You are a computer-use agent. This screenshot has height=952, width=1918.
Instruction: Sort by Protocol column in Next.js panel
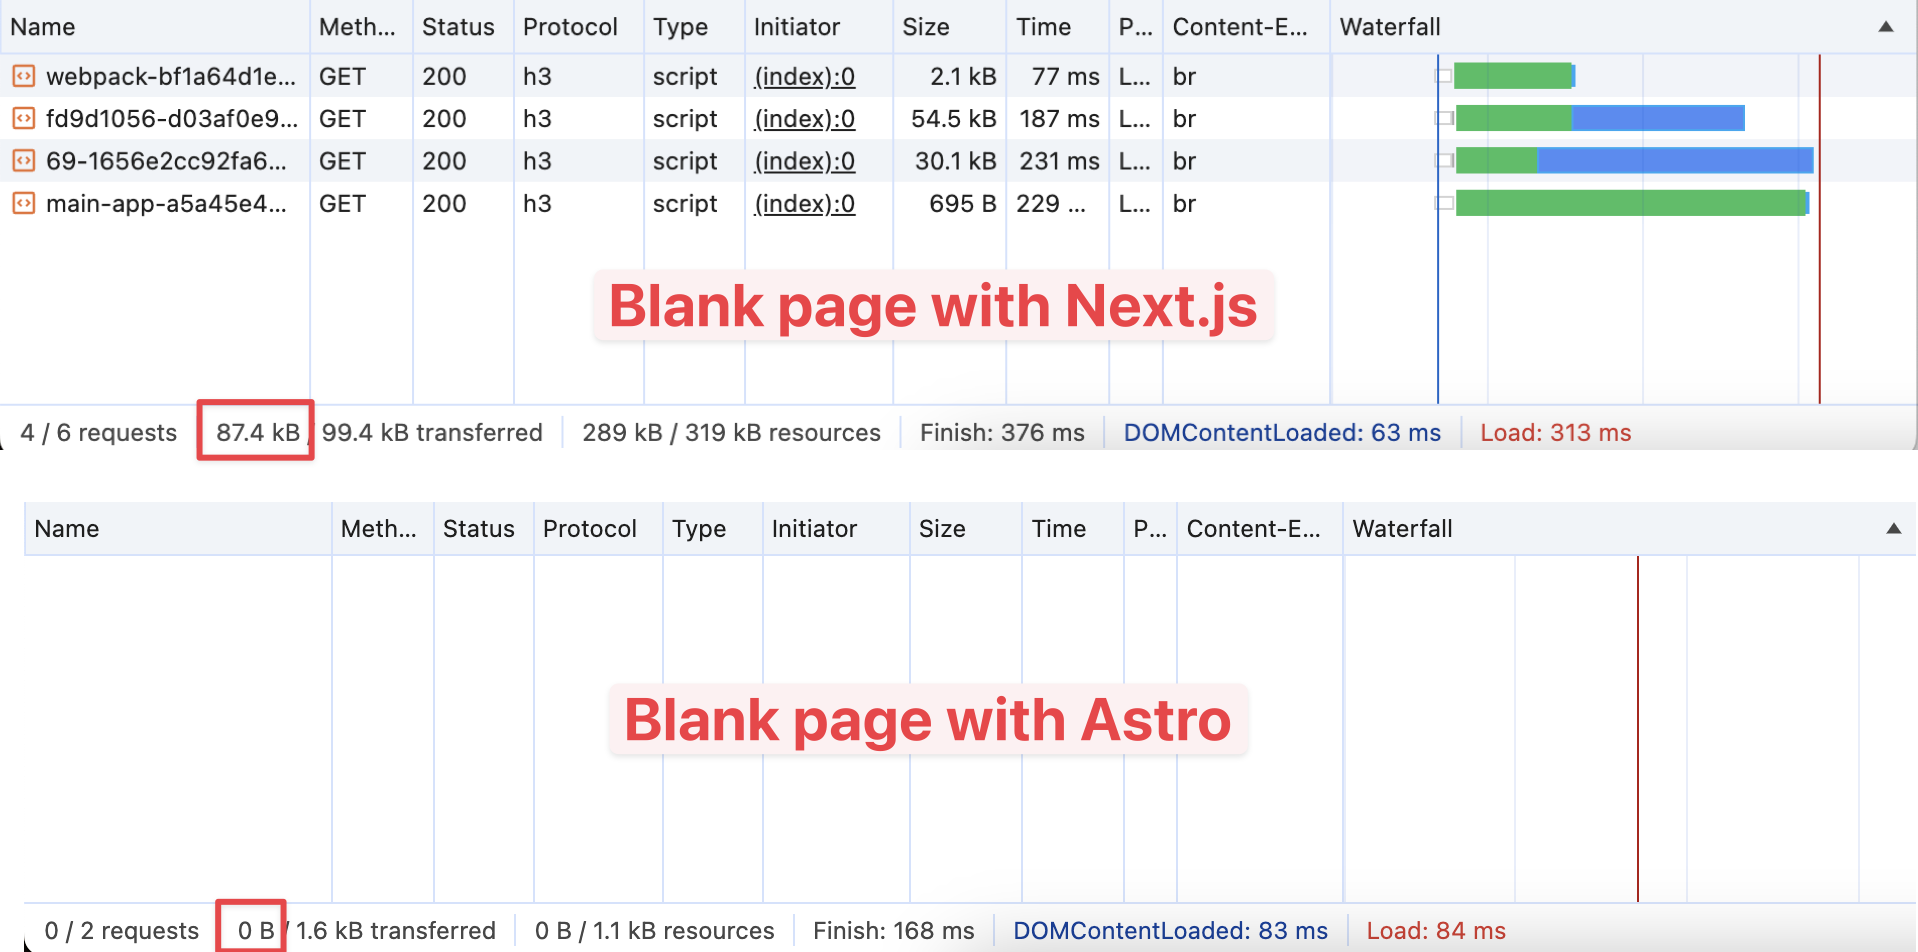point(579,27)
